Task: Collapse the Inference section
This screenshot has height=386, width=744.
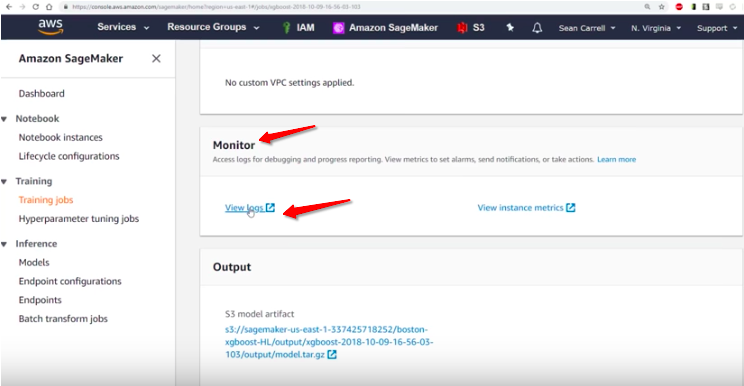Action: [x=4, y=244]
